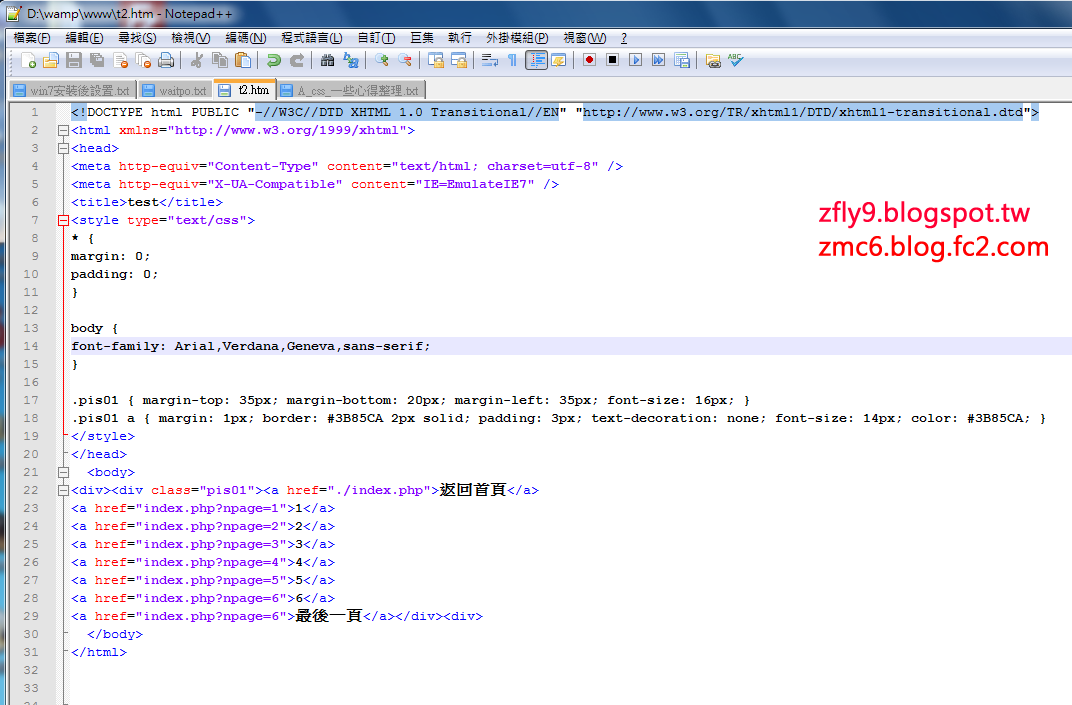Click the 最後一頁 text on line 29

[328, 615]
